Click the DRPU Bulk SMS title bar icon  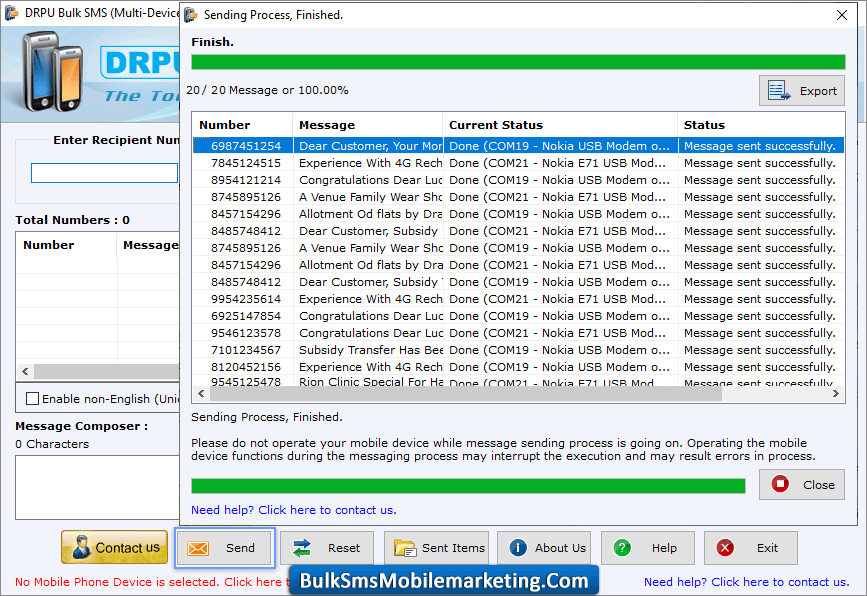click(x=12, y=13)
